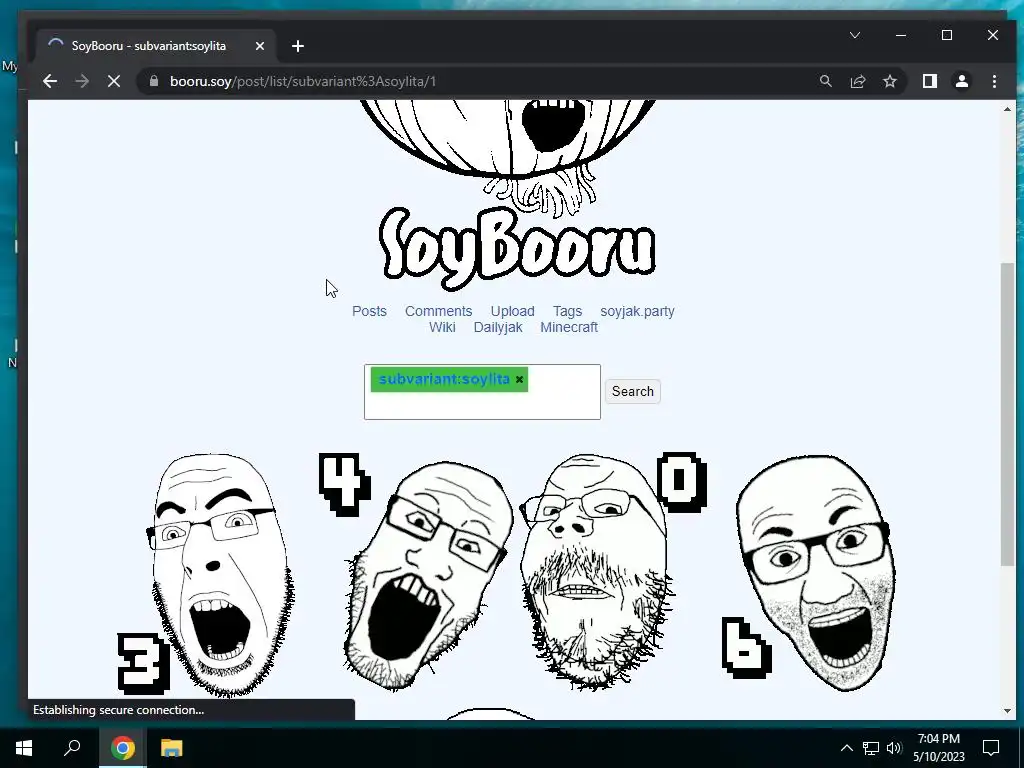Screen dimensions: 1024x768
Task: Open a new browser tab
Action: click(298, 46)
